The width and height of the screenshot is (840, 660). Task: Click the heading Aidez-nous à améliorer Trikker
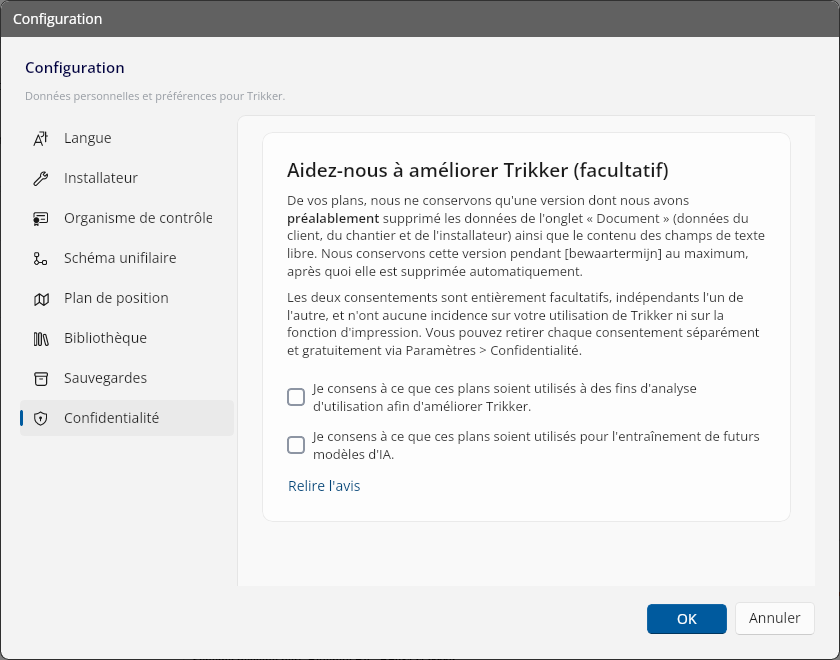pyautogui.click(x=478, y=170)
